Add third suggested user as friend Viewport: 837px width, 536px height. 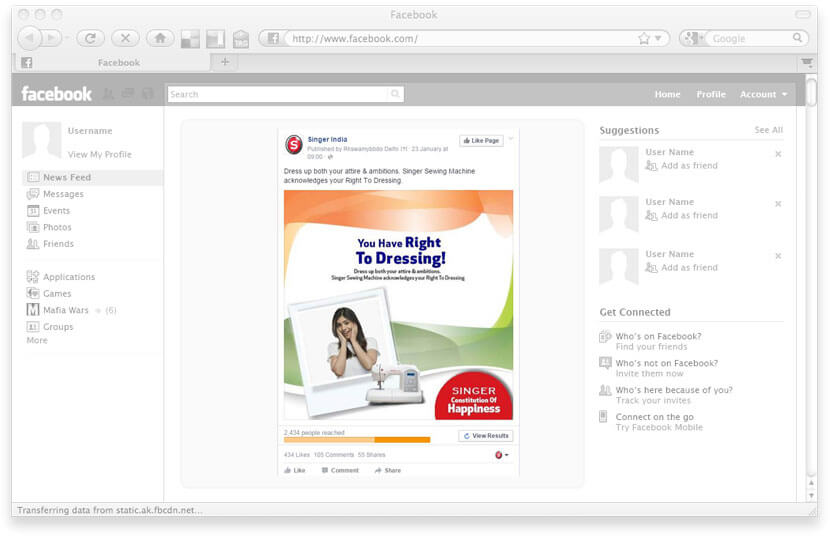[682, 267]
